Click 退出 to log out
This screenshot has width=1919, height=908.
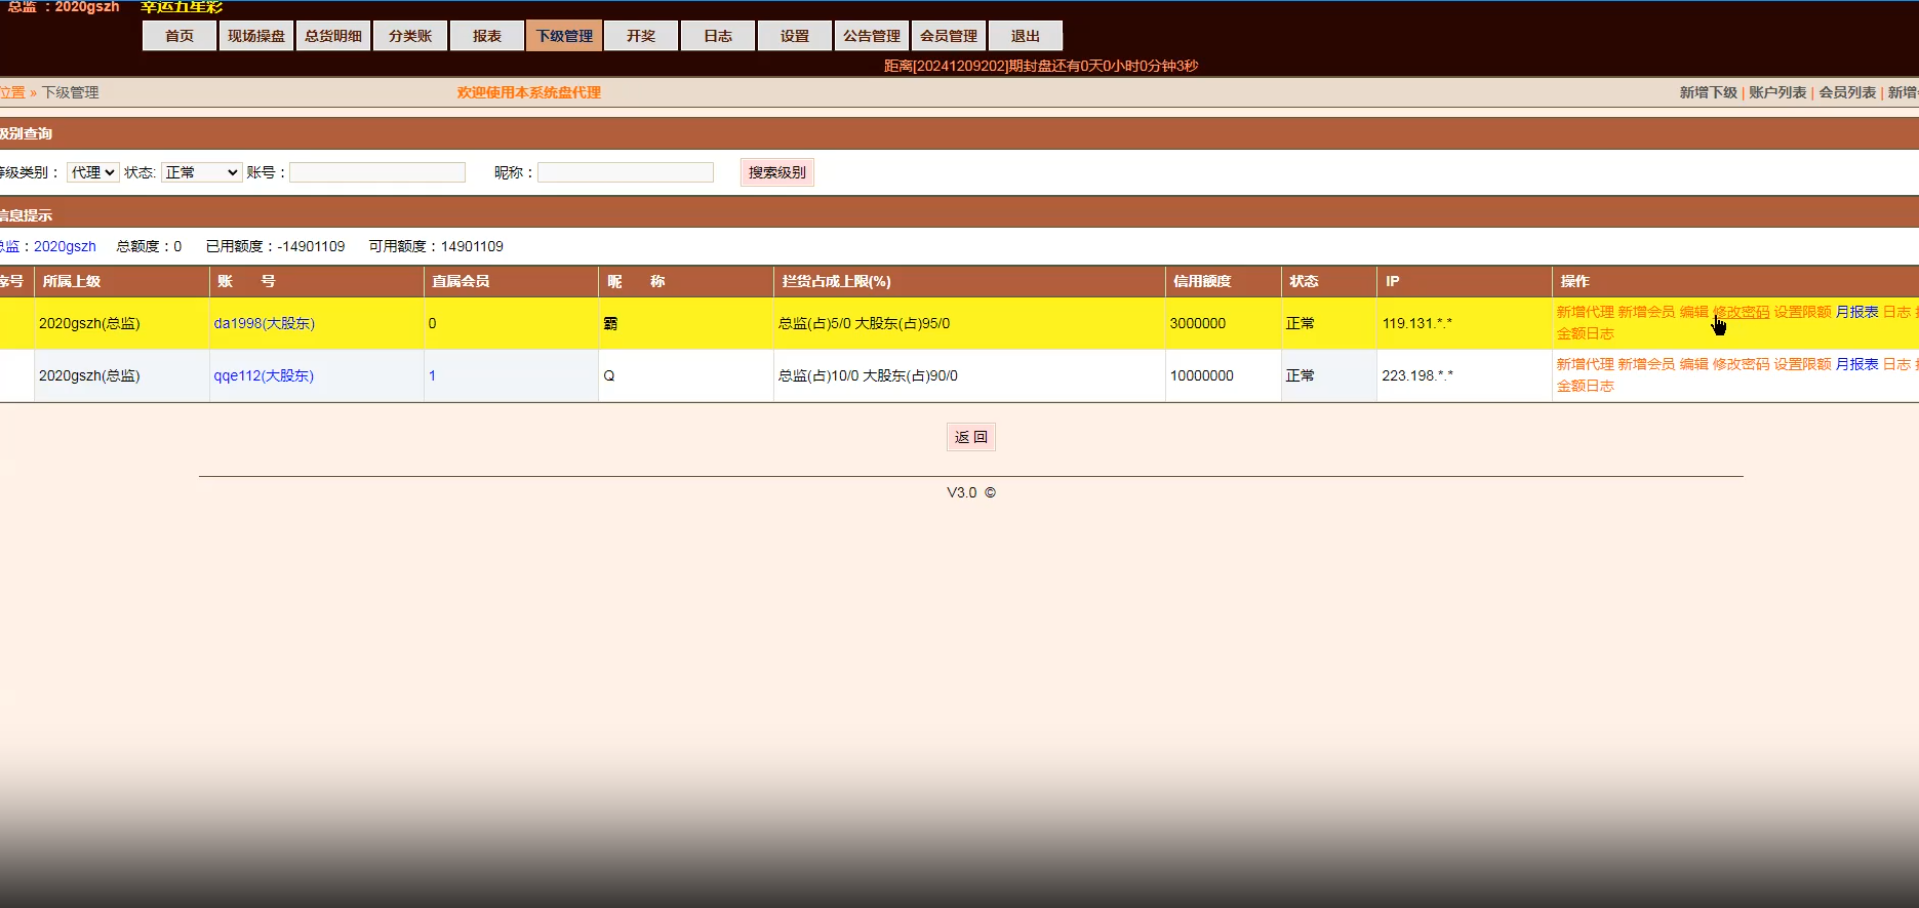pyautogui.click(x=1025, y=36)
